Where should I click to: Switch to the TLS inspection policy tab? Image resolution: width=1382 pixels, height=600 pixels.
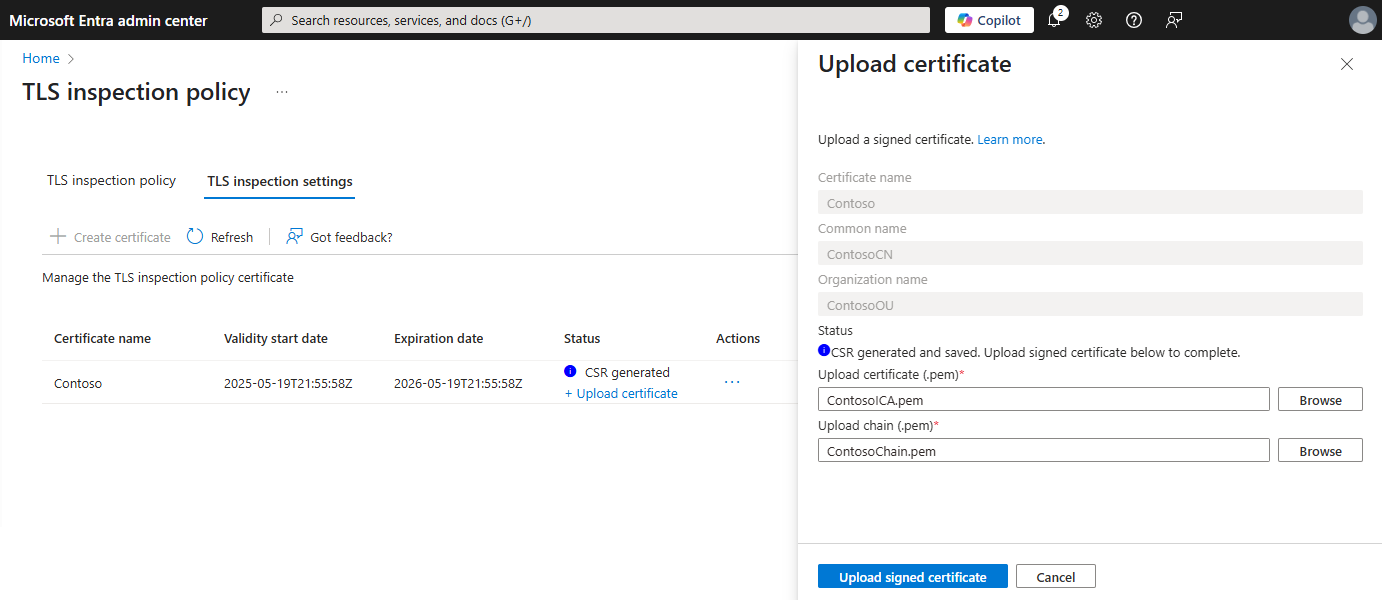(x=111, y=181)
